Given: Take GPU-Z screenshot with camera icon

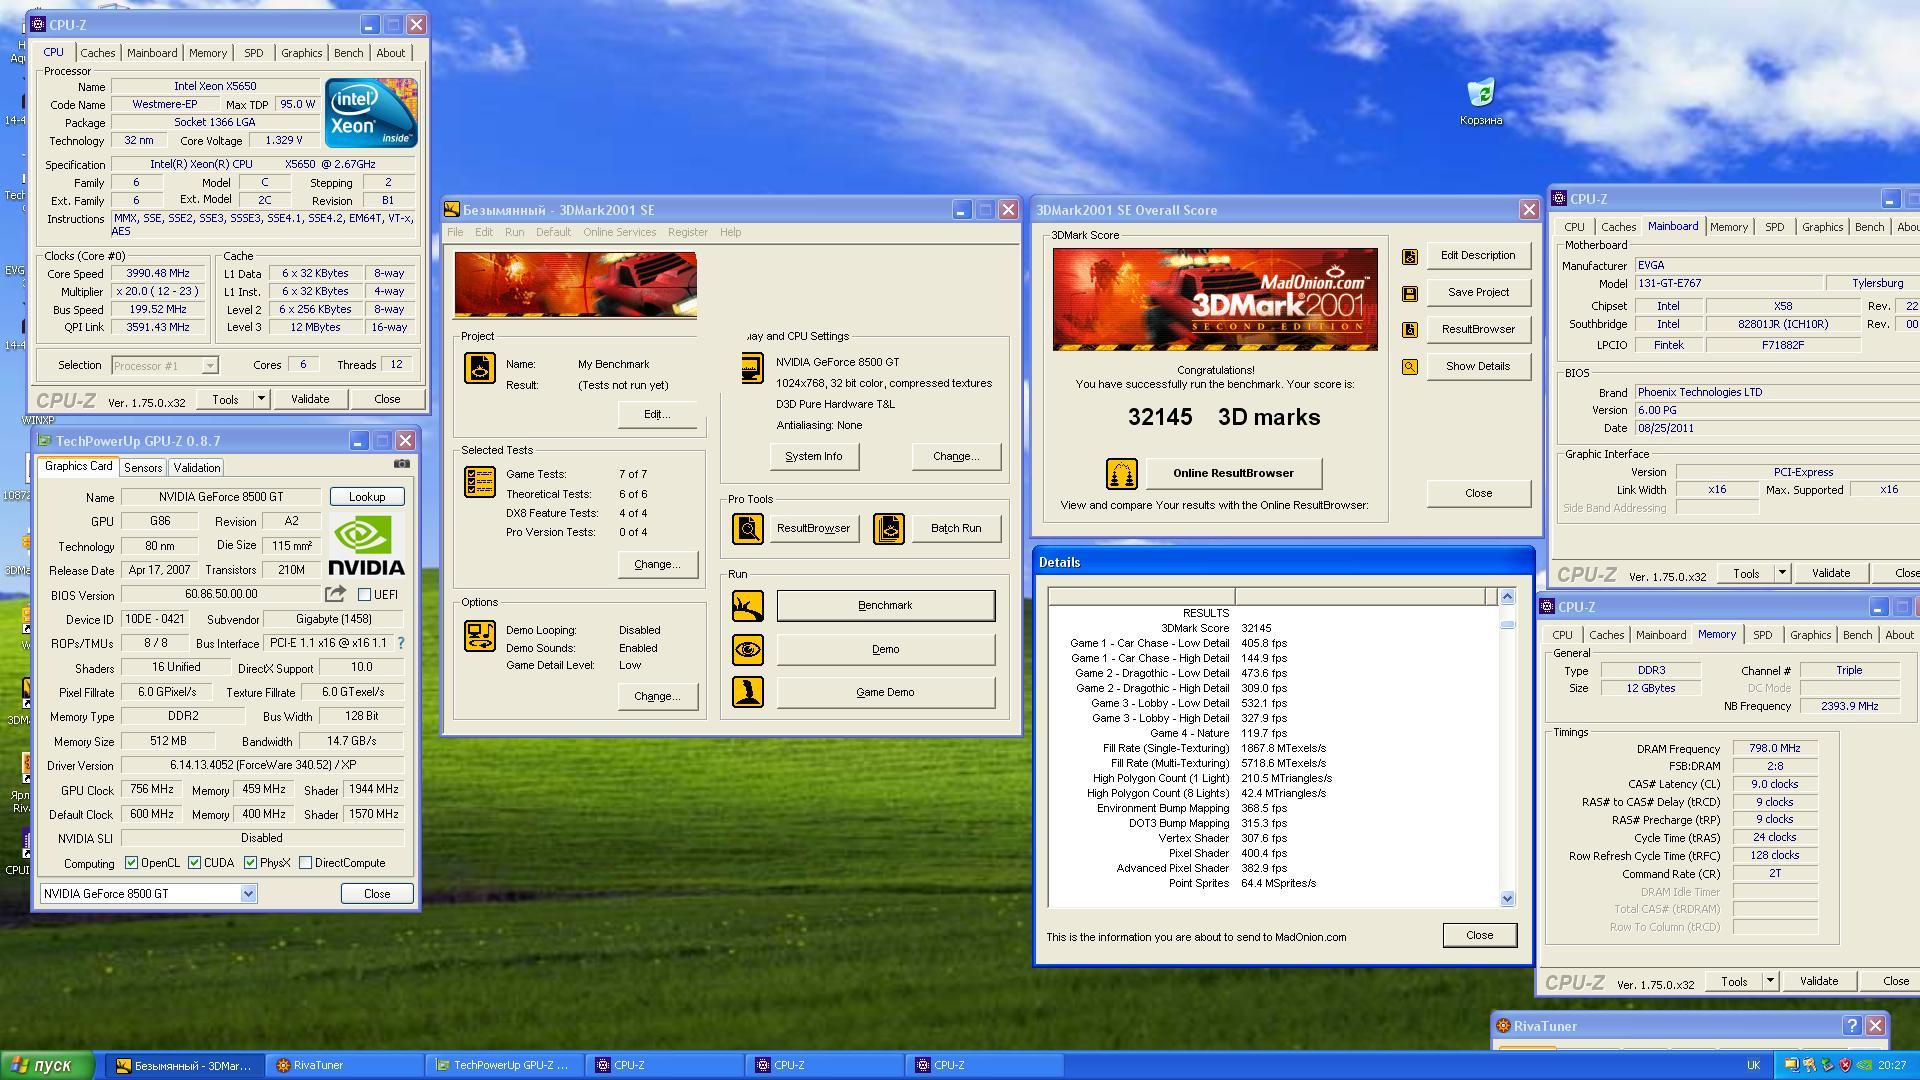Looking at the screenshot, I should 401,464.
